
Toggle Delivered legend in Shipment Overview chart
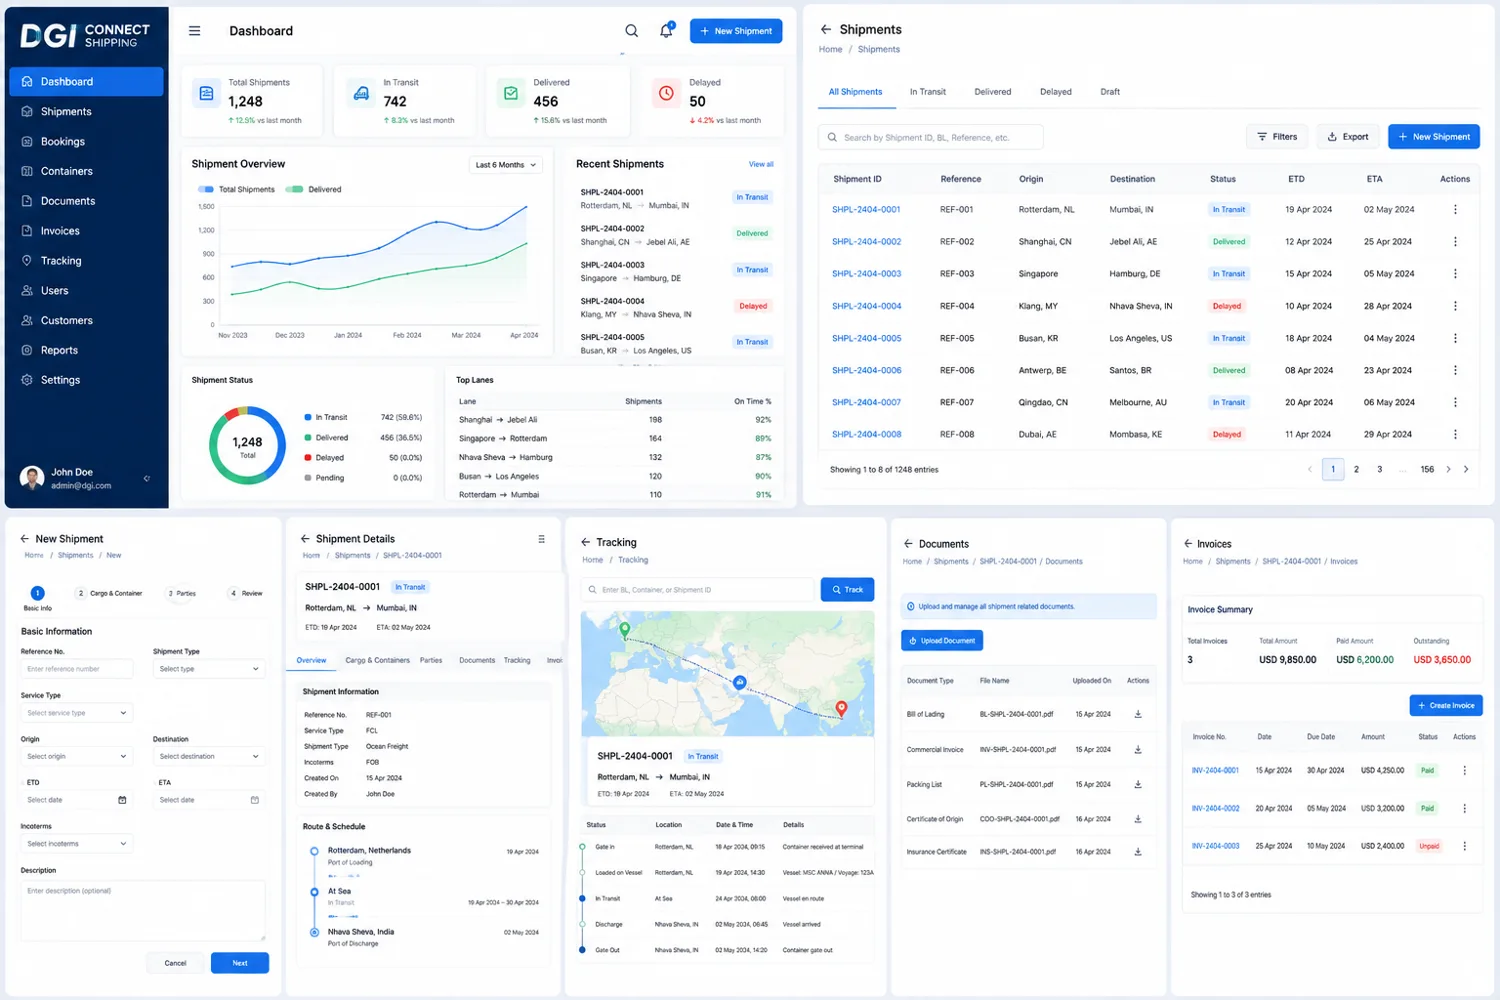tap(314, 189)
